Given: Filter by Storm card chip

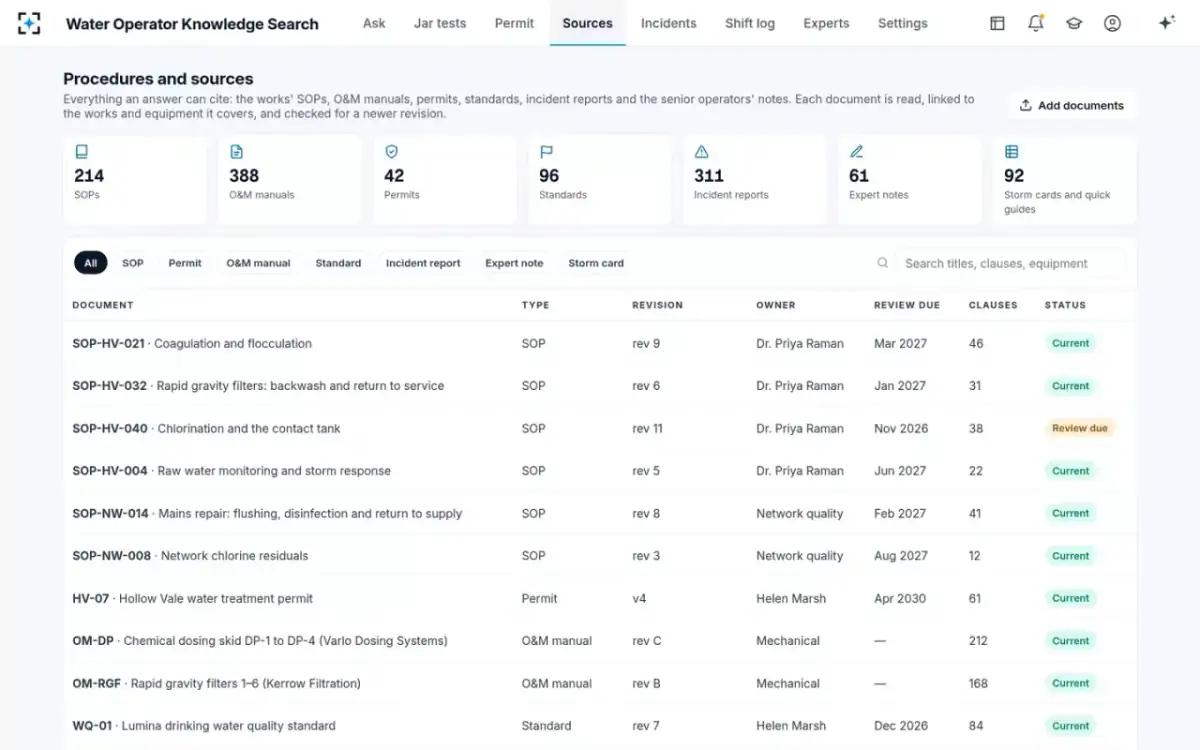Looking at the screenshot, I should coord(596,263).
